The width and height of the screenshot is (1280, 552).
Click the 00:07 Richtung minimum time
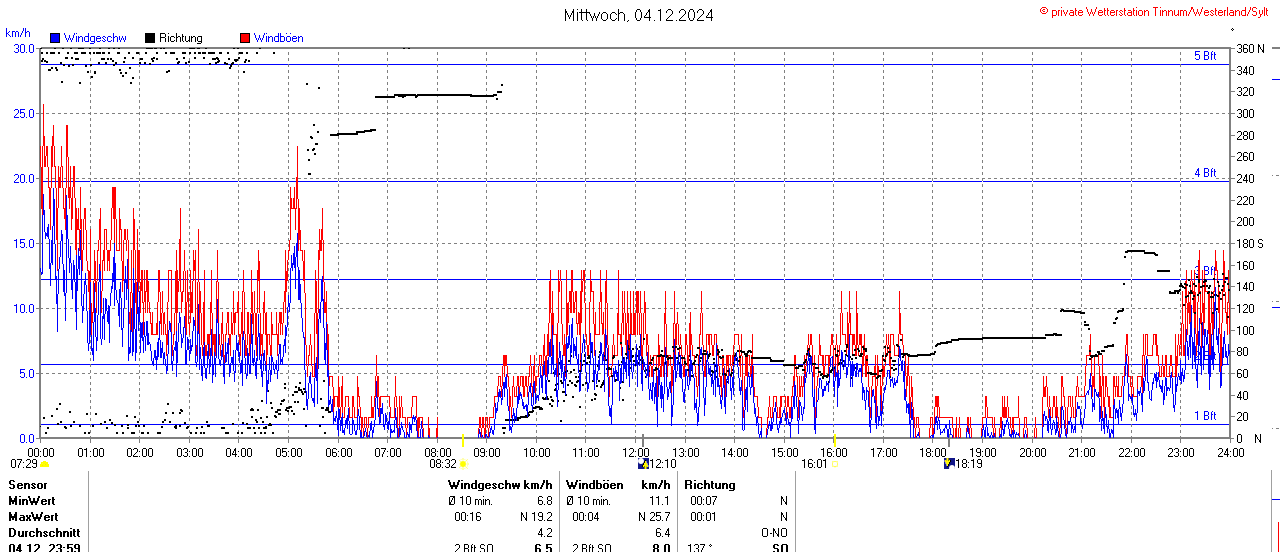(704, 501)
